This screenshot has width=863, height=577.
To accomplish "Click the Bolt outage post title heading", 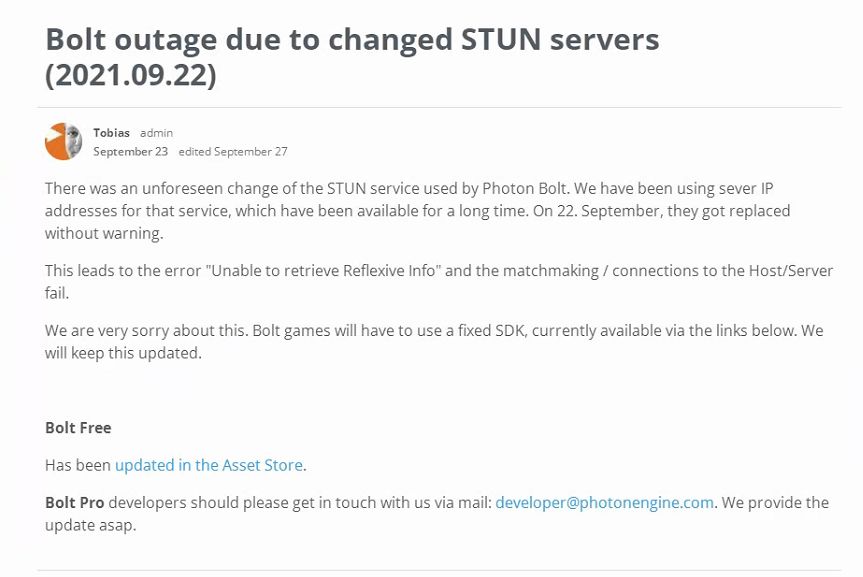I will point(352,39).
